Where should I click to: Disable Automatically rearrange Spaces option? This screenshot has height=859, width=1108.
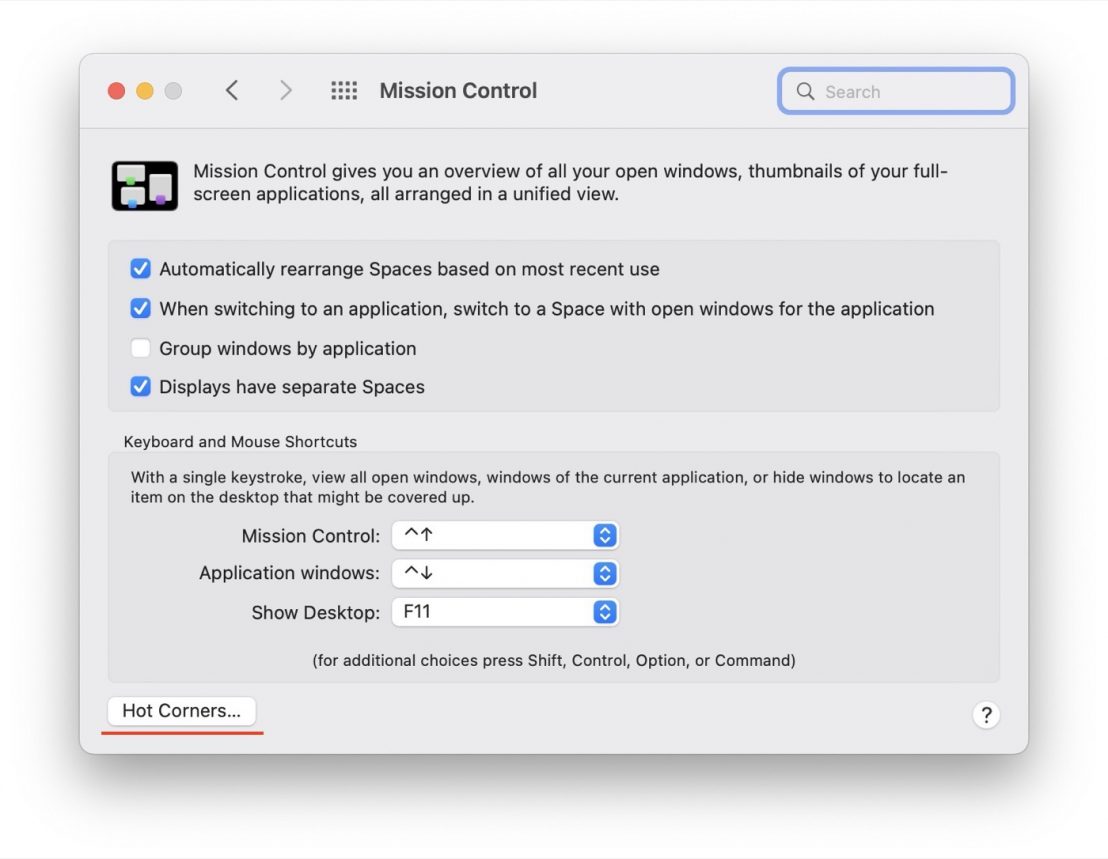(x=140, y=268)
